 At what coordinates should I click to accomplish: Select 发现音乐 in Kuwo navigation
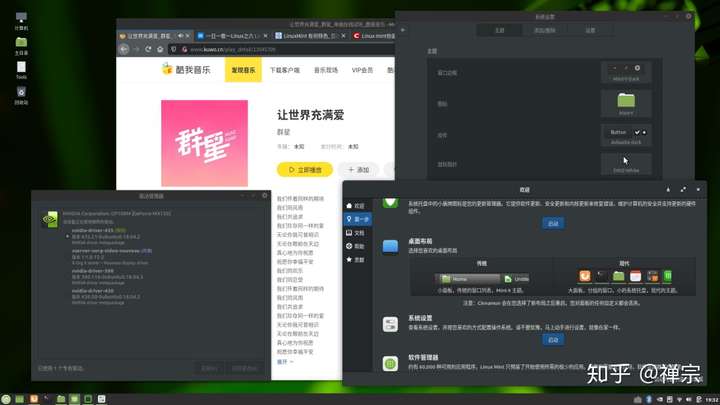(243, 70)
